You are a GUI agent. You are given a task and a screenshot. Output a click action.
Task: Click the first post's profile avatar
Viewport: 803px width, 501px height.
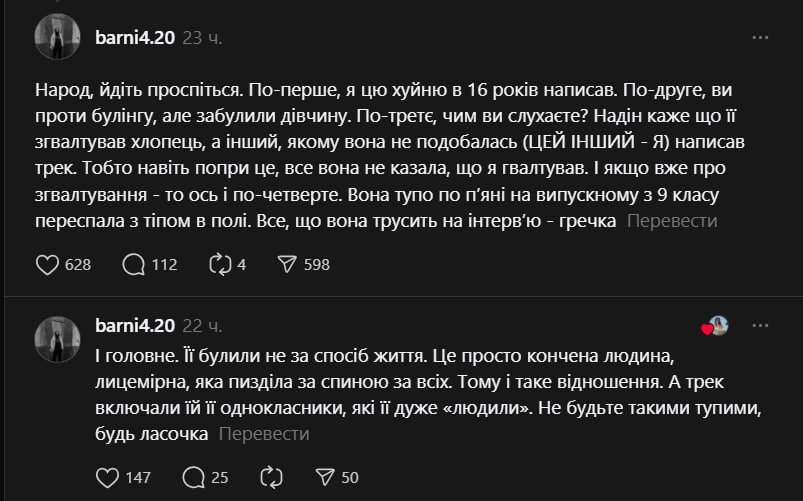57,39
